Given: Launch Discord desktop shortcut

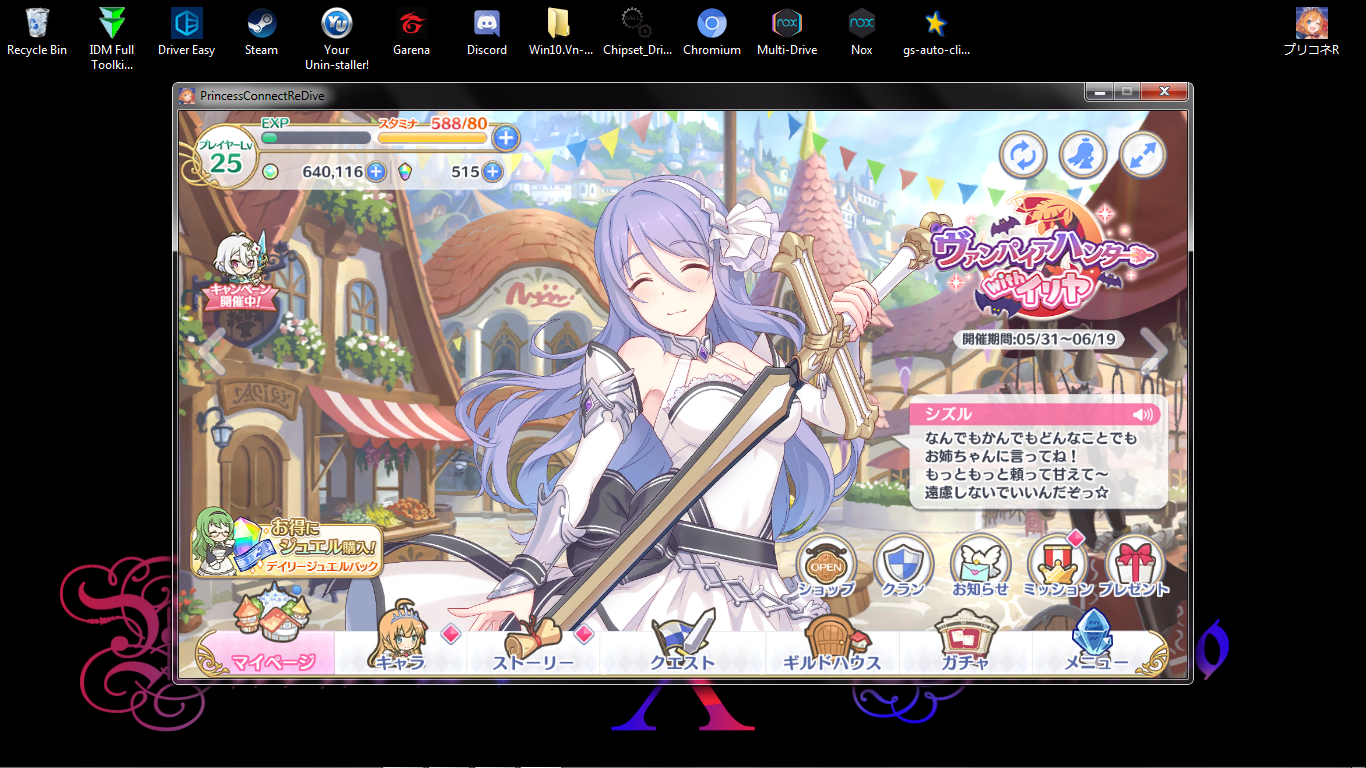Looking at the screenshot, I should click(x=487, y=32).
